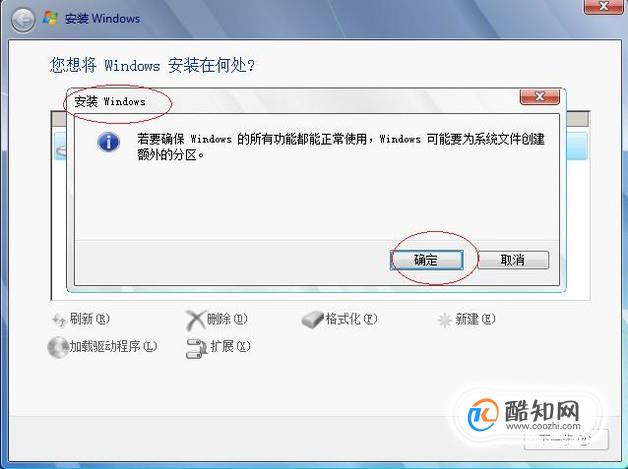Screen dimensions: 628x469
Task: Click the drive icon beside 格式化
Action: click(x=312, y=320)
